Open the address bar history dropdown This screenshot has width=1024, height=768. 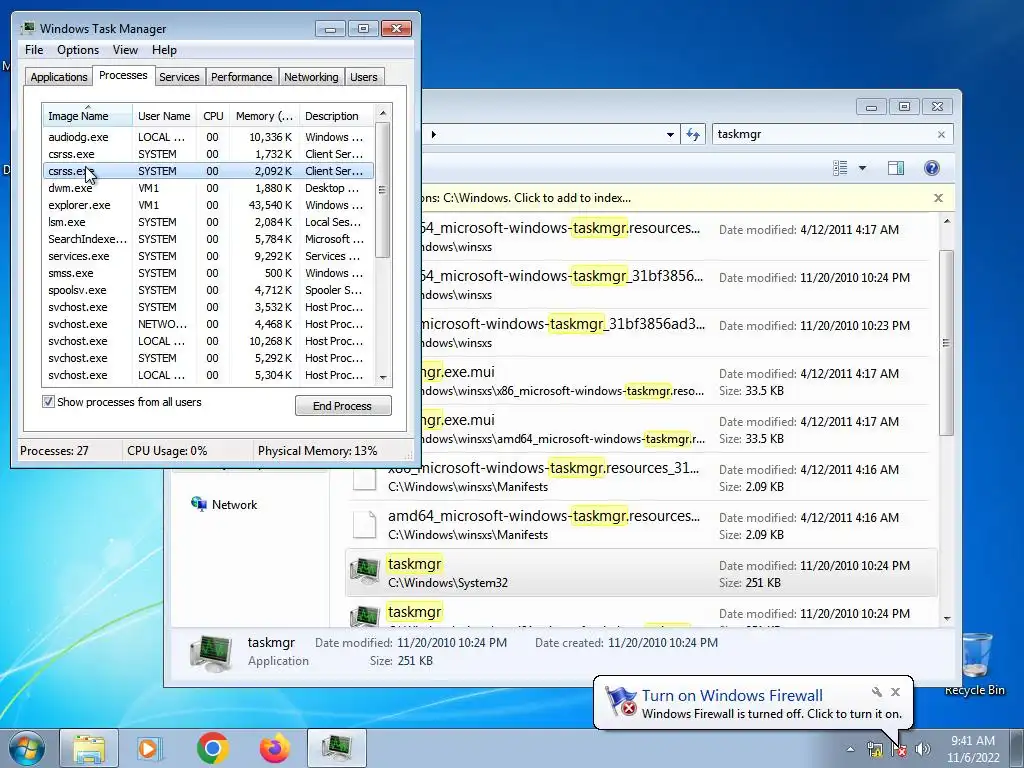670,135
